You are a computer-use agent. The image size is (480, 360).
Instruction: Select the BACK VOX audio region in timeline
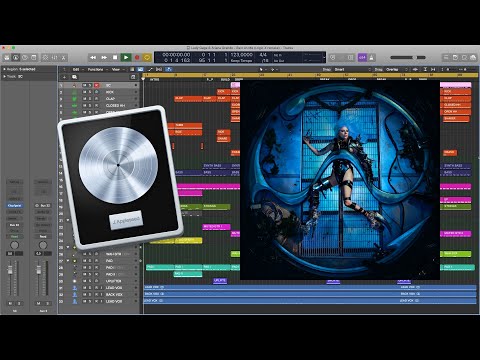point(310,294)
